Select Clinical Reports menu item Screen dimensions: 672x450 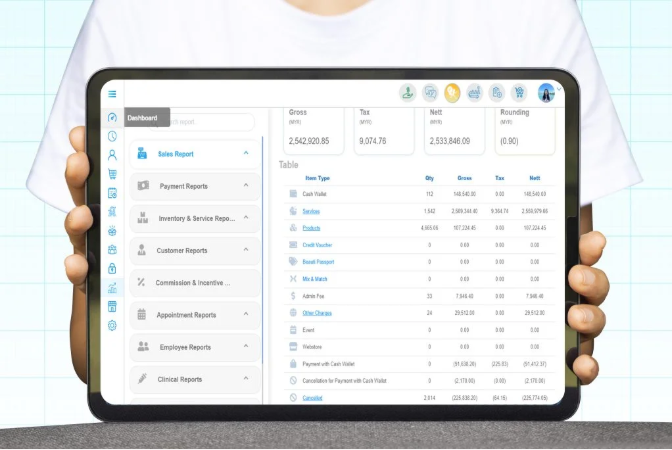(178, 379)
